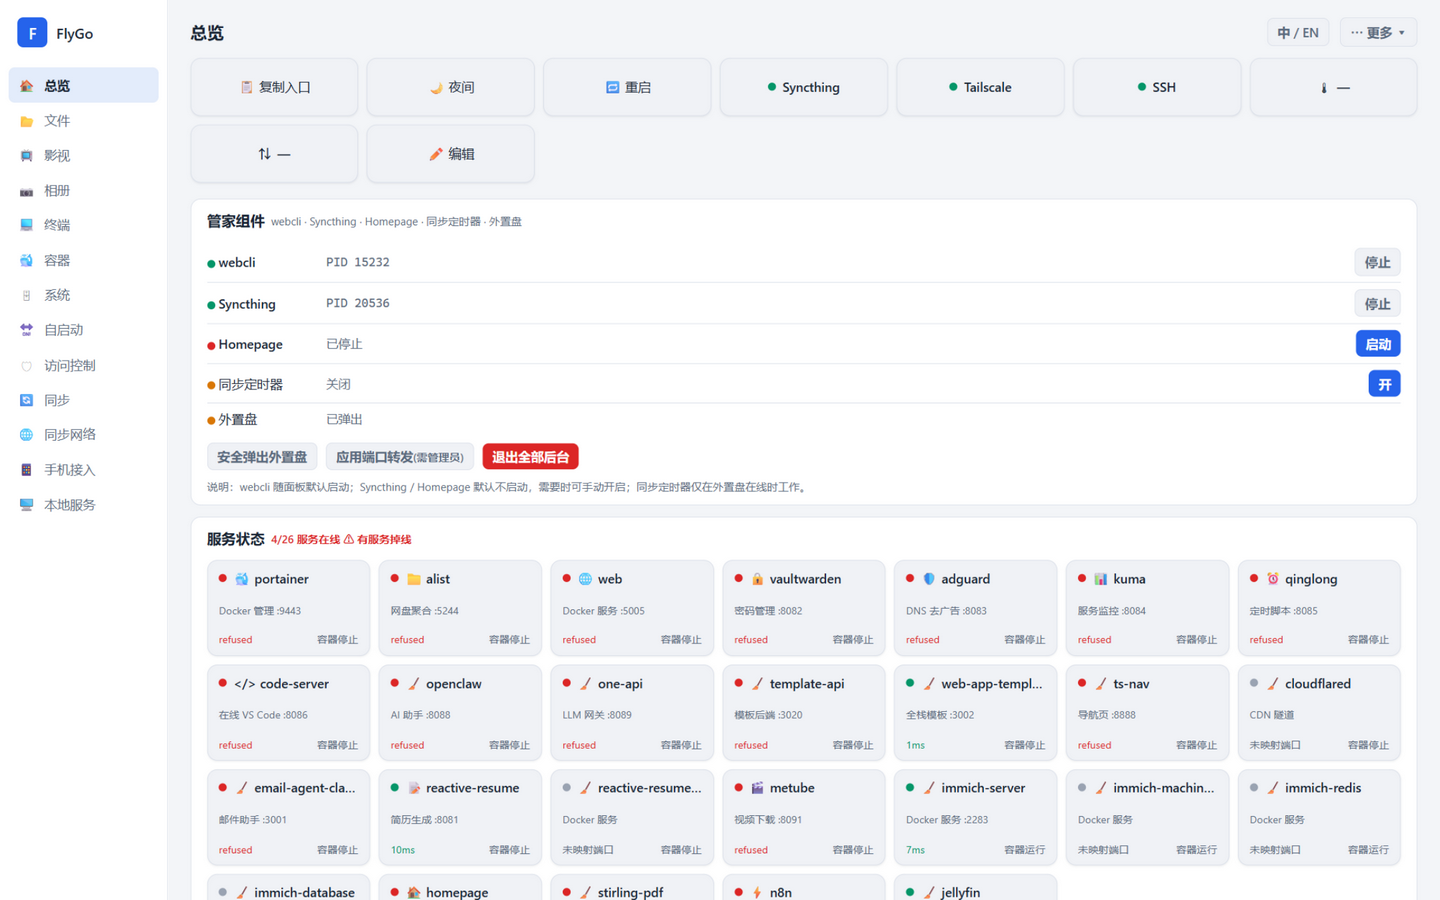Click 复制入口 button

point(274,87)
